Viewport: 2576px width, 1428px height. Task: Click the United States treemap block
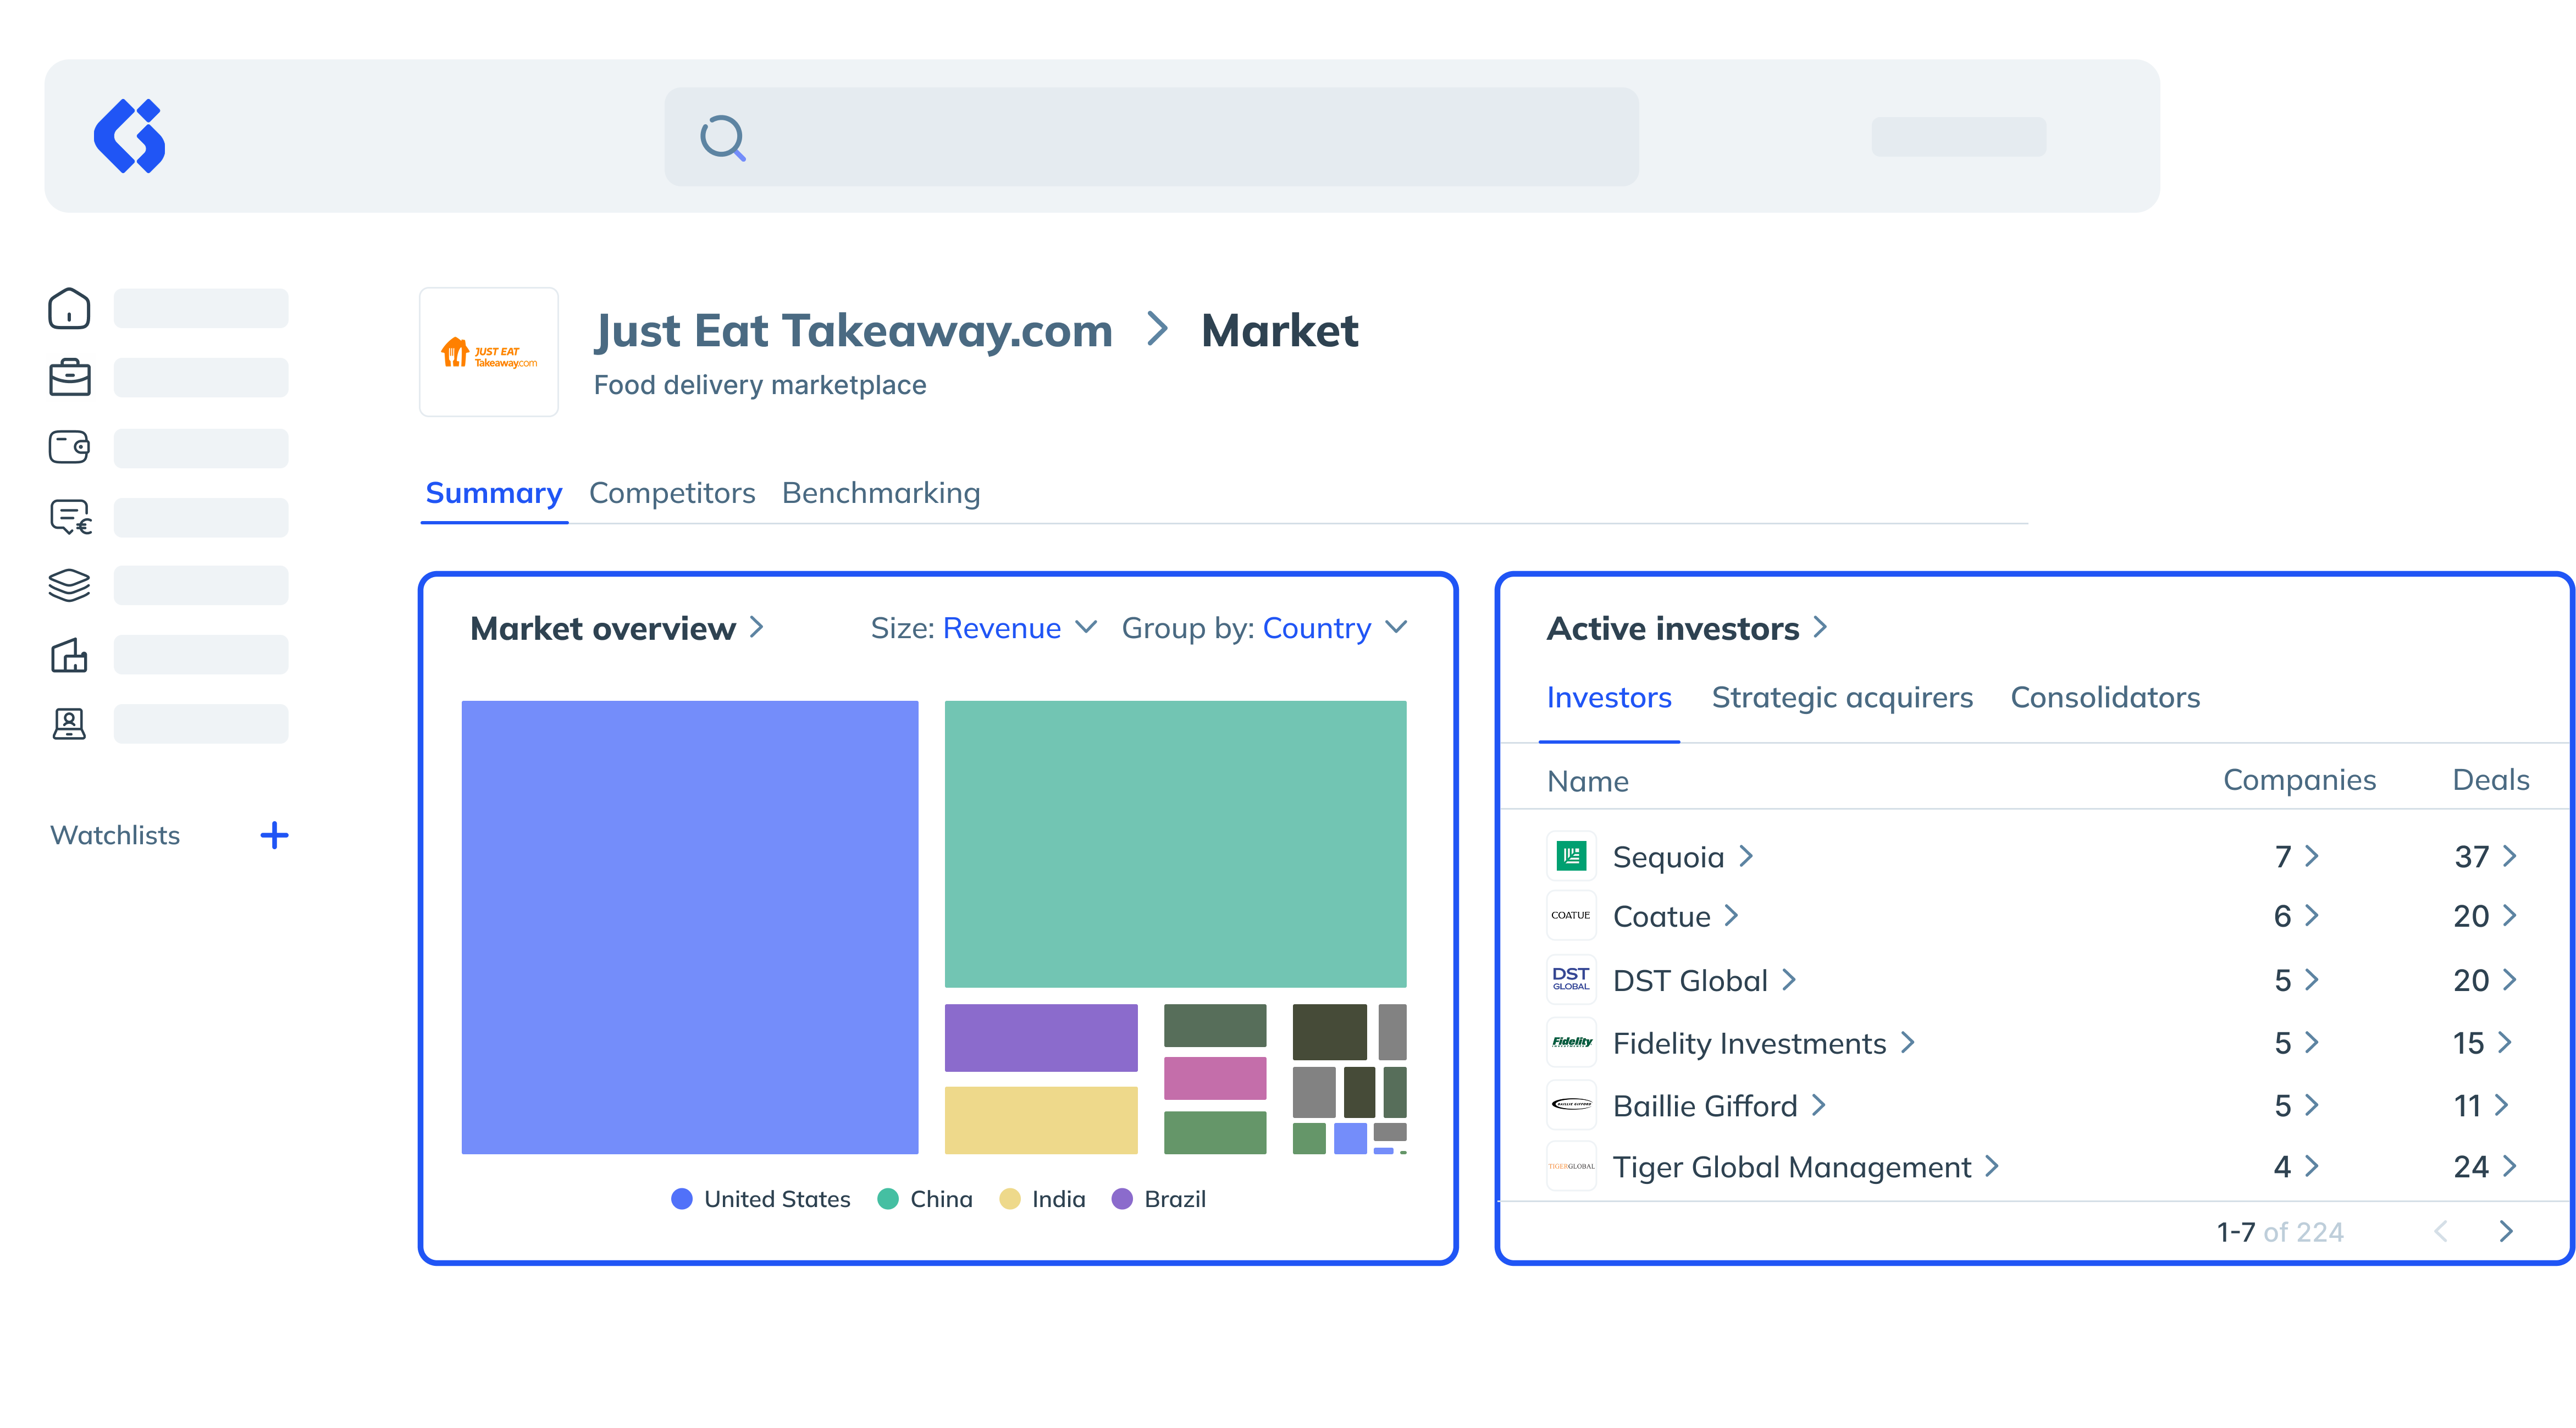point(689,927)
